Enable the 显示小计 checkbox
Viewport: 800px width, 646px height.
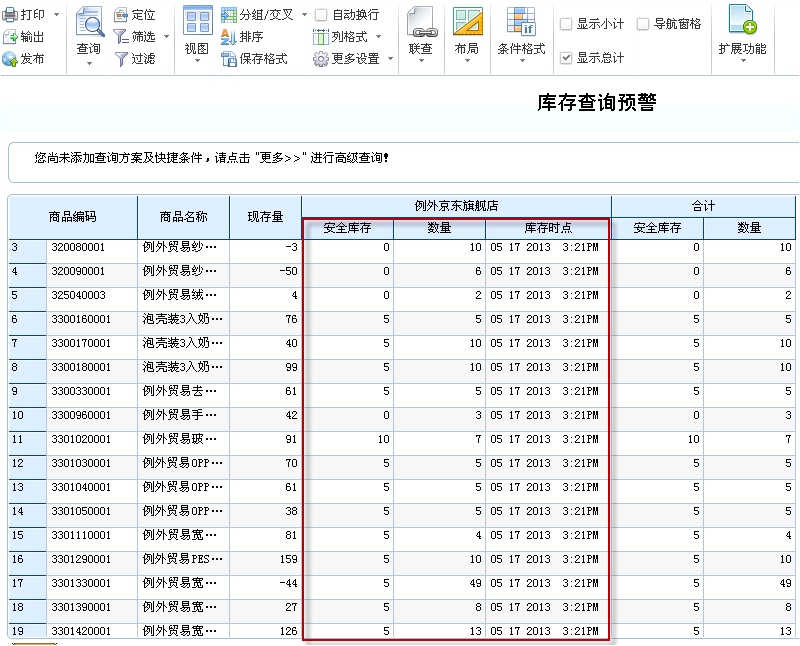pos(566,24)
